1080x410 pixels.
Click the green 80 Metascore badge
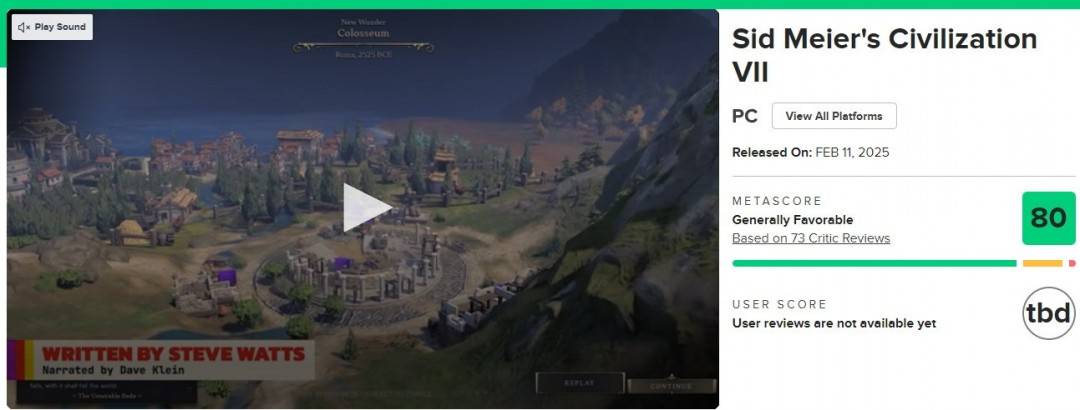[1048, 218]
